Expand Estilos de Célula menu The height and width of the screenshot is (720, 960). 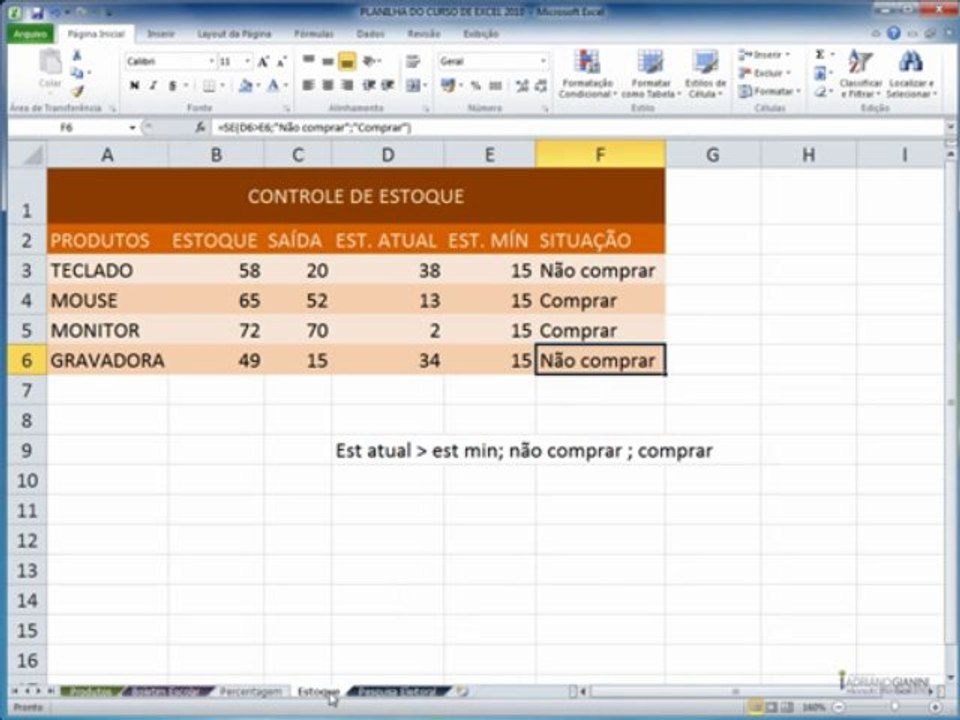pos(705,73)
